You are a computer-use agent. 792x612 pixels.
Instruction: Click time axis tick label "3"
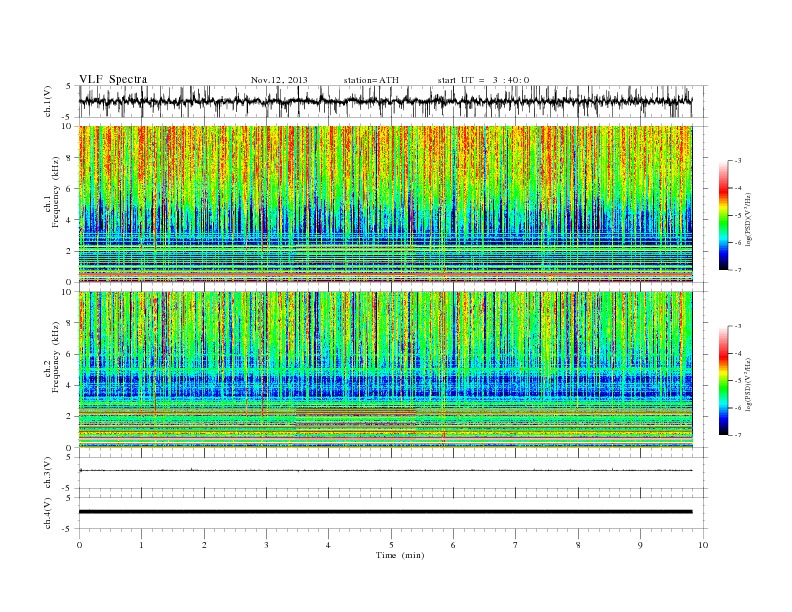266,545
